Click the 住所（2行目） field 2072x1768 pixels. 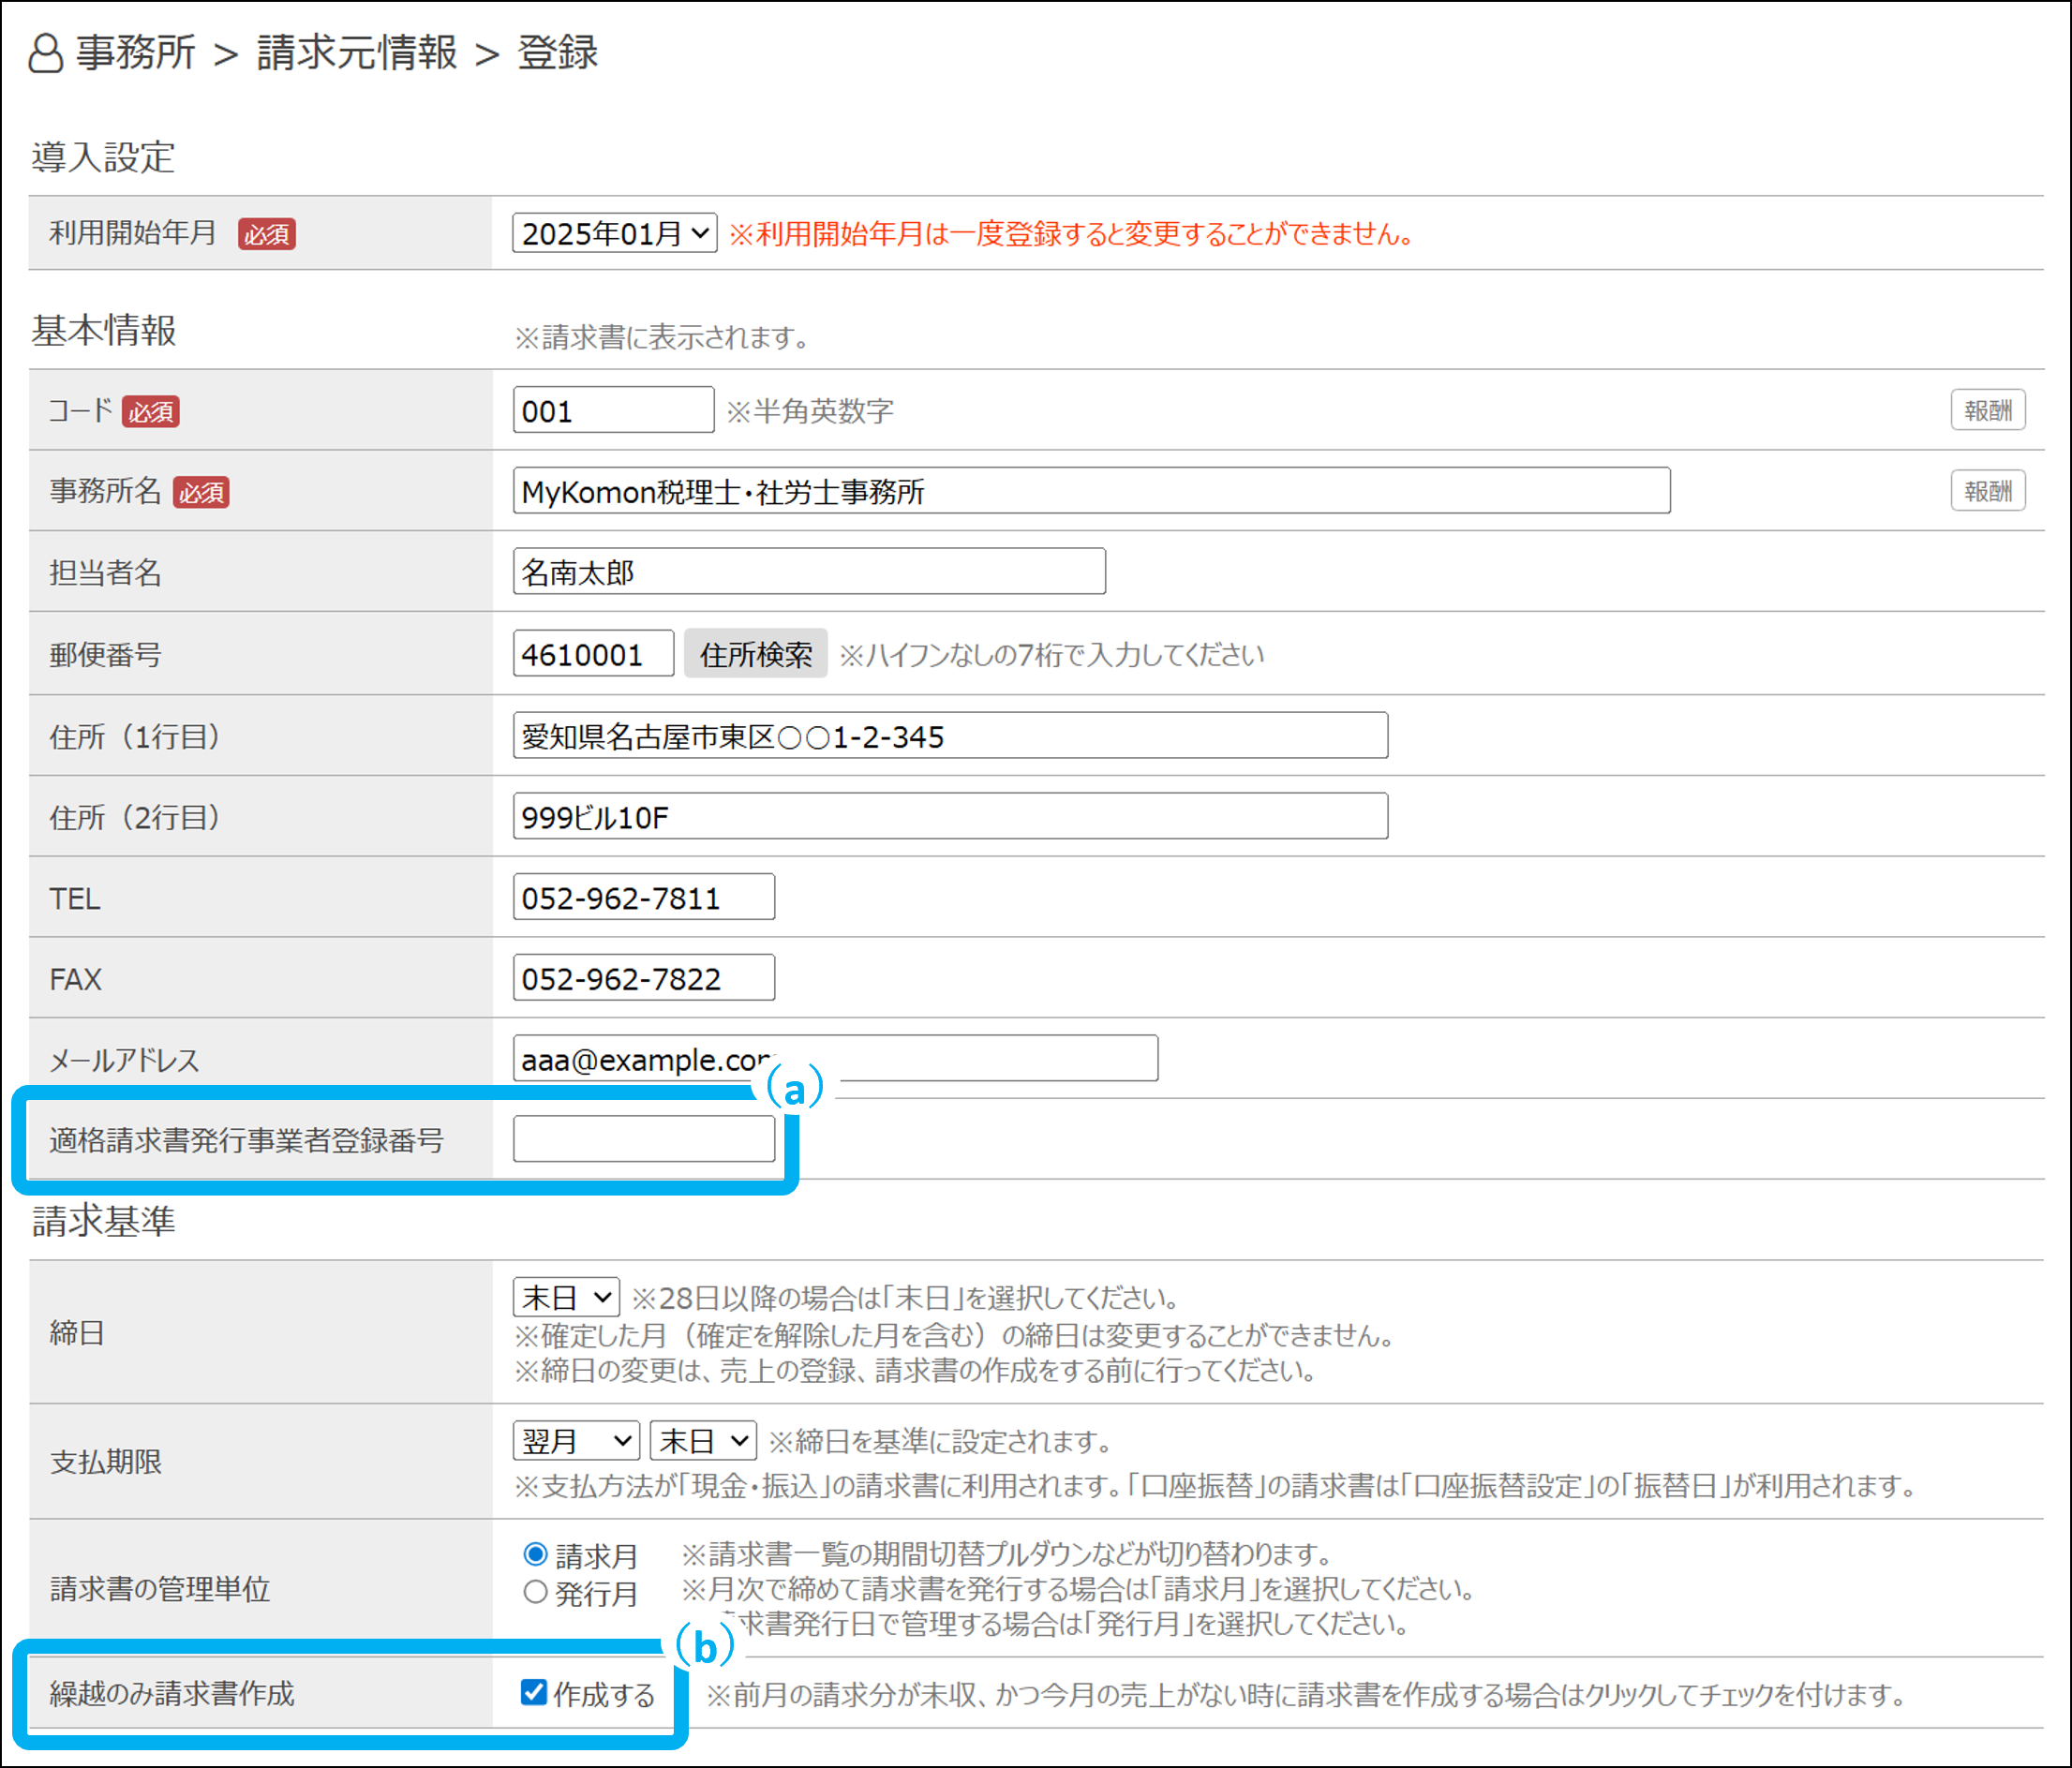(949, 817)
